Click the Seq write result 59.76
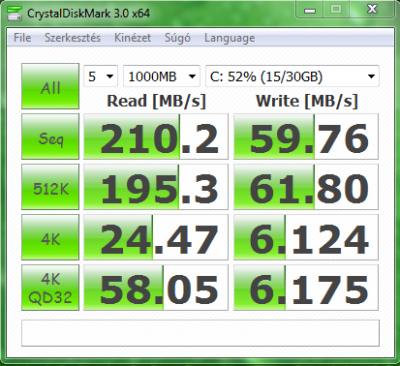 click(306, 137)
